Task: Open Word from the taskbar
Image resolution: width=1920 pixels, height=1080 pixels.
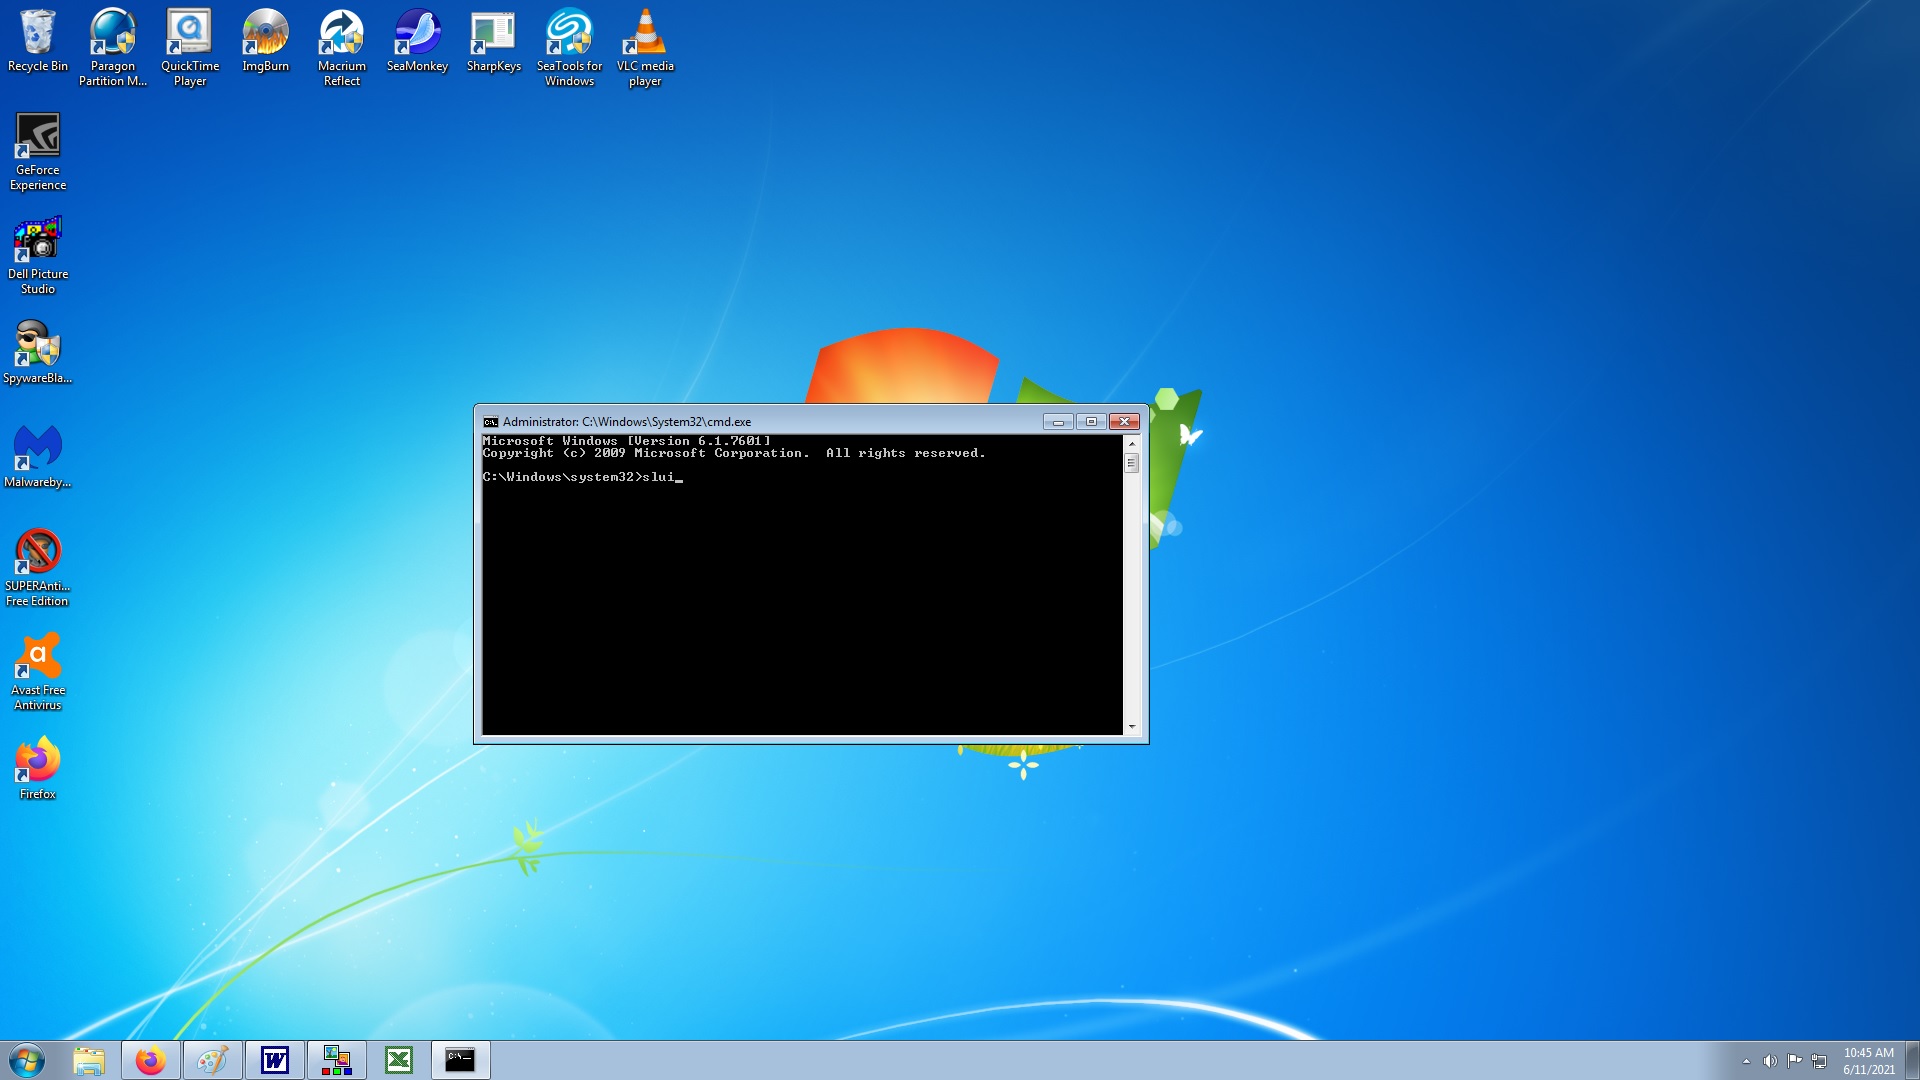Action: (x=274, y=1060)
